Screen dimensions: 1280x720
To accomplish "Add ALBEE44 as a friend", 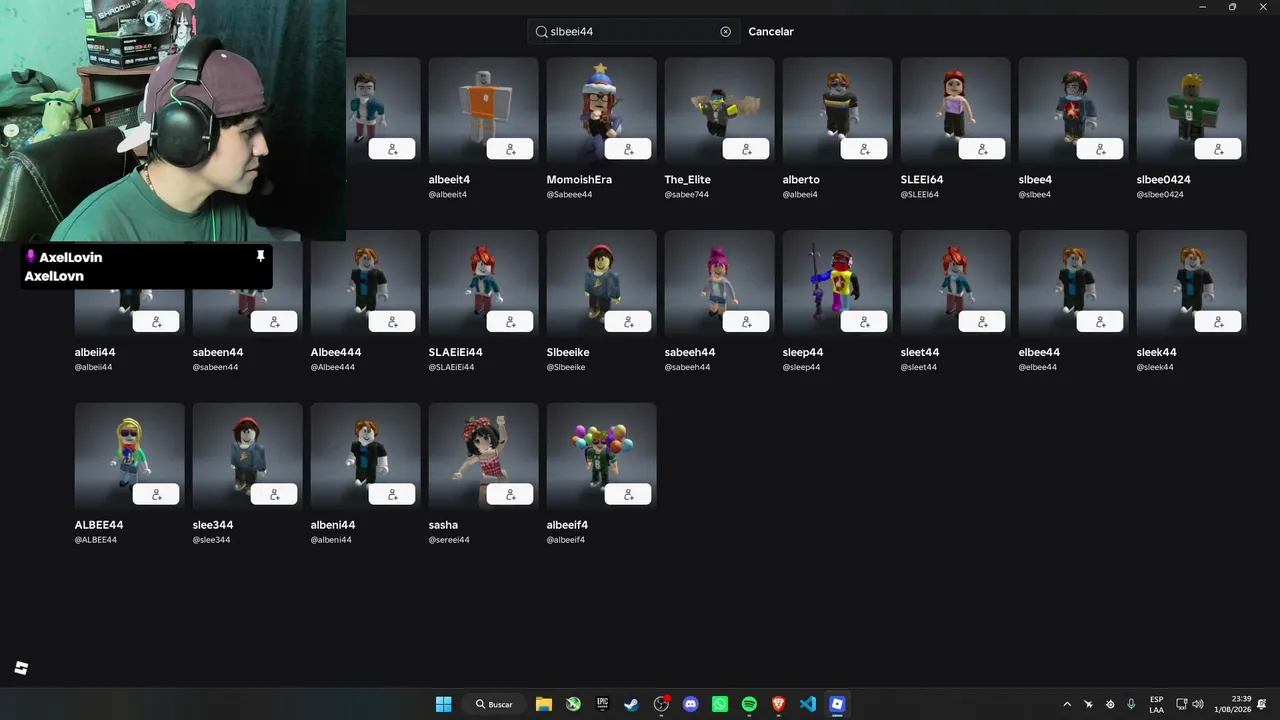I will pyautogui.click(x=157, y=495).
